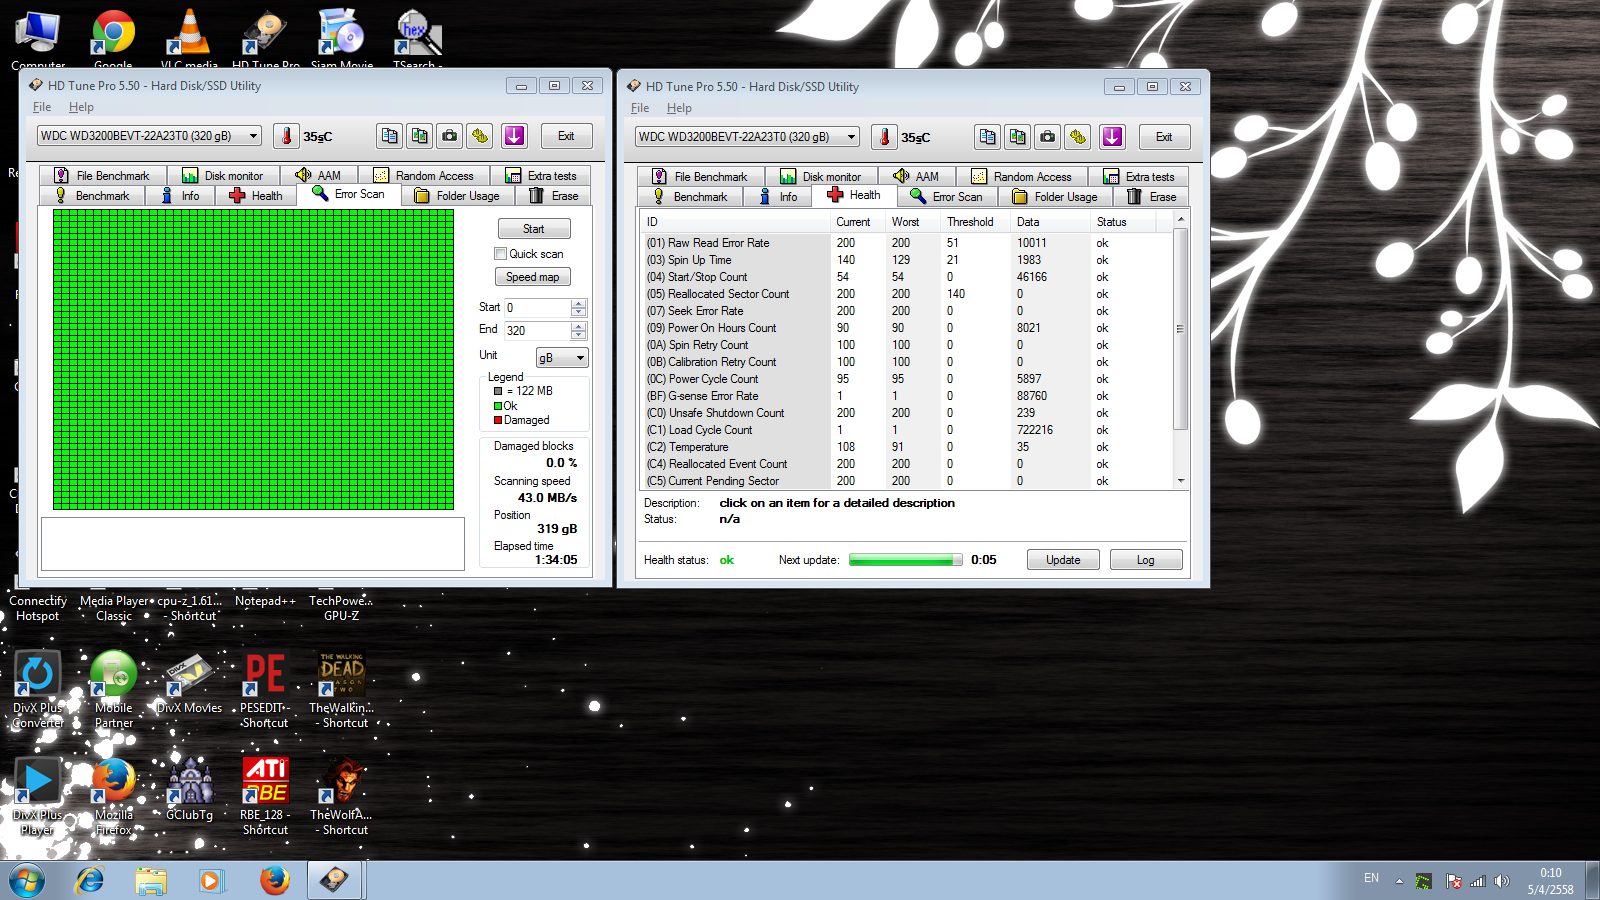Screen dimensions: 1600x900
Task: Click the thermometer icon in the Health window
Action: pos(884,137)
